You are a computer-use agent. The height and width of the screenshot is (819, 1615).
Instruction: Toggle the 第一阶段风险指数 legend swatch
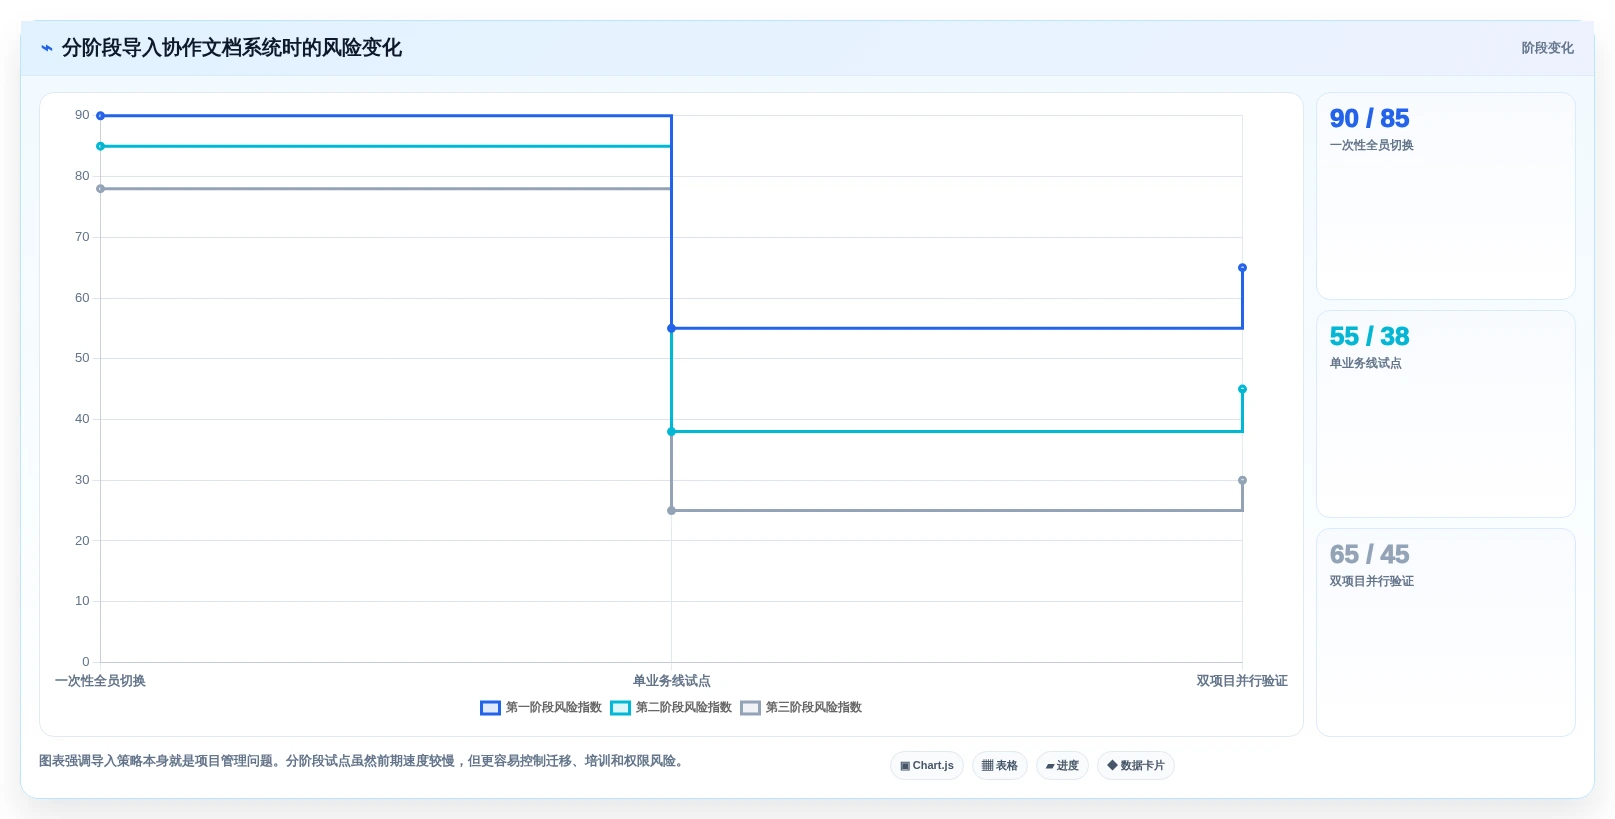490,708
